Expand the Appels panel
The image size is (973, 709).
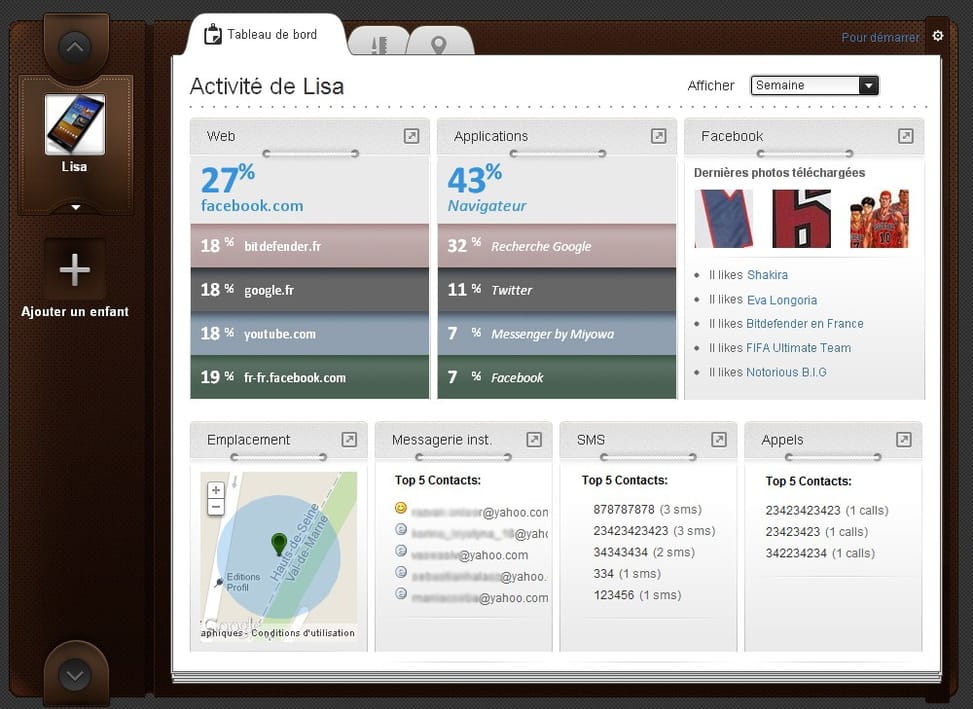[904, 440]
